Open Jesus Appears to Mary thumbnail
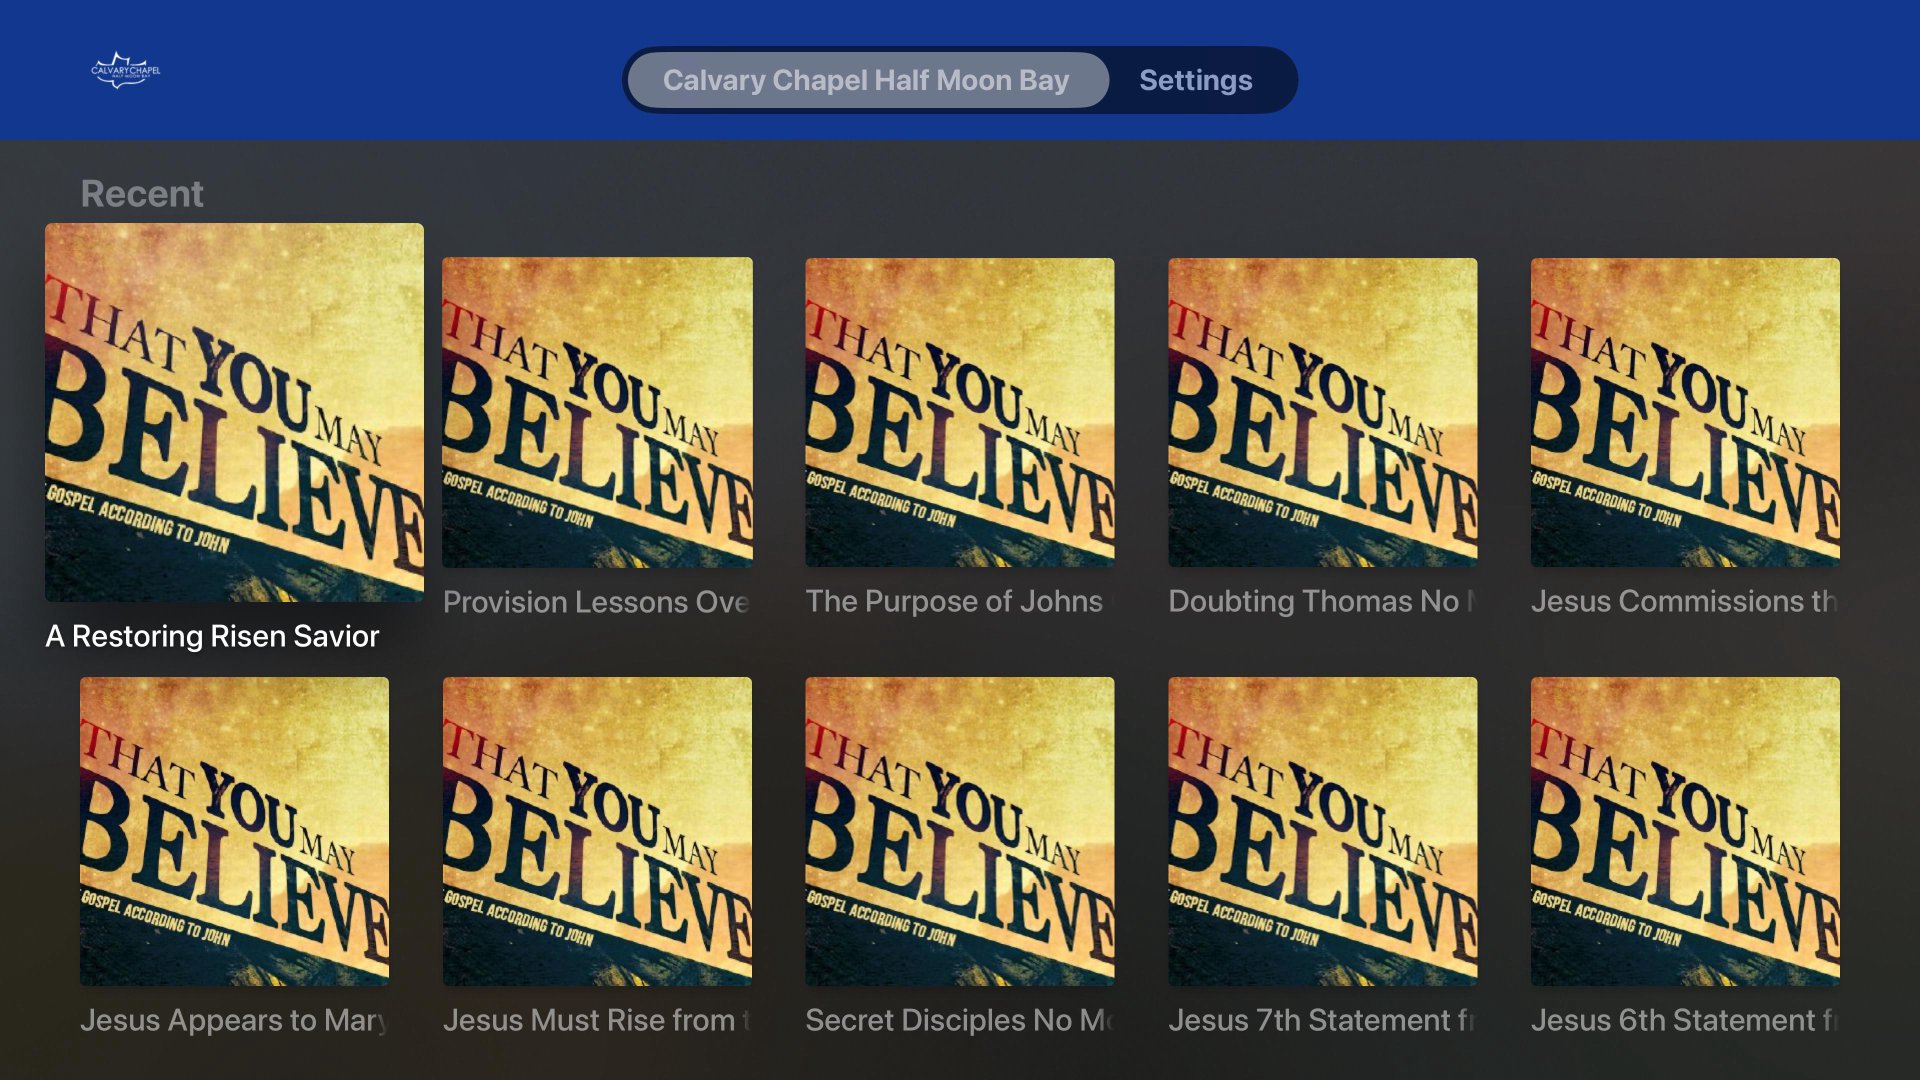Image resolution: width=1920 pixels, height=1080 pixels. pyautogui.click(x=234, y=831)
